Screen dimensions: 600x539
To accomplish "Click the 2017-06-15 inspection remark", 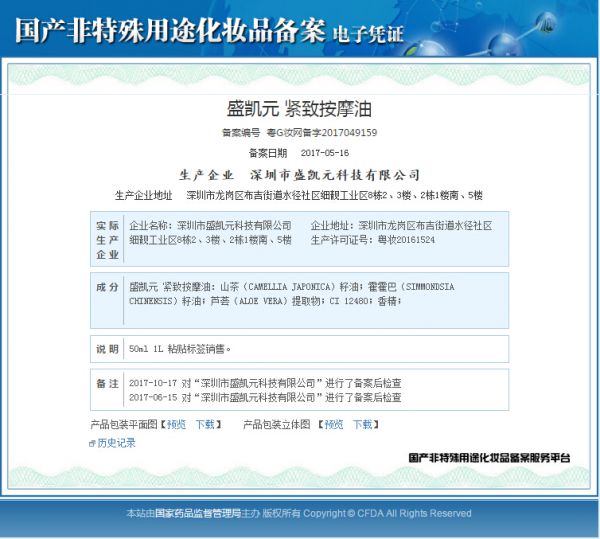I will (x=265, y=397).
